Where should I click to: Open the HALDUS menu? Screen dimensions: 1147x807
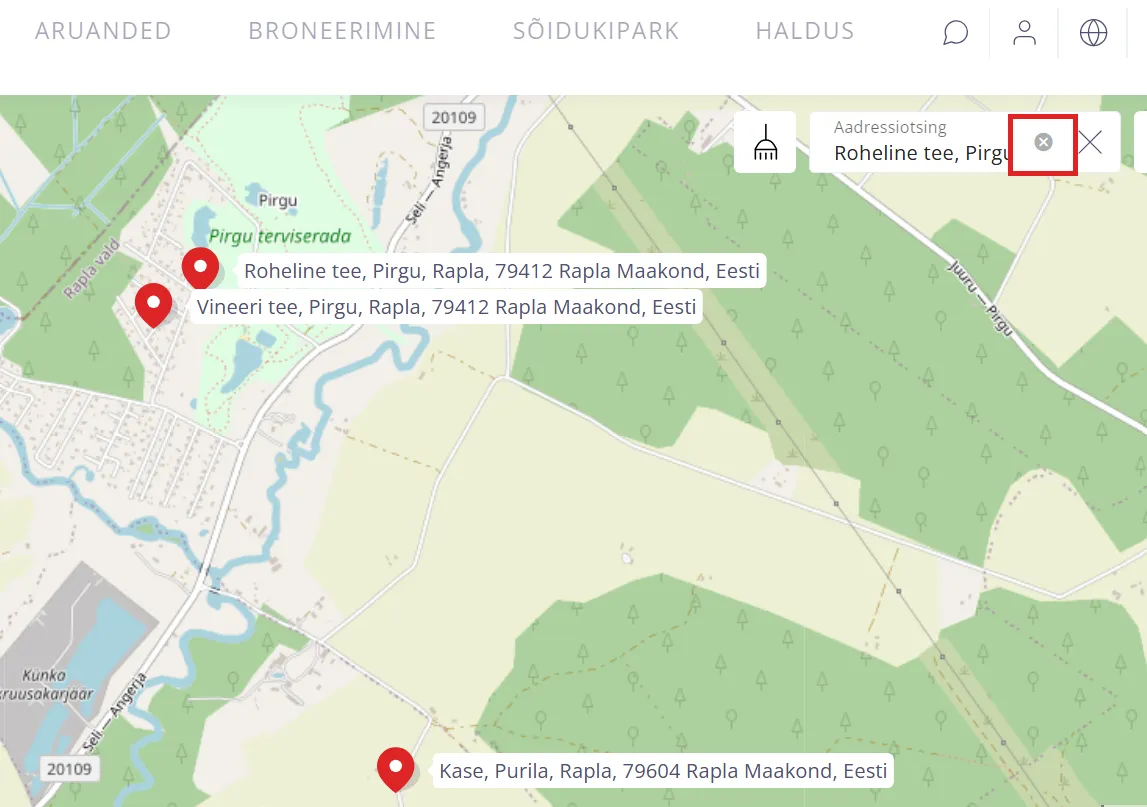pyautogui.click(x=805, y=31)
